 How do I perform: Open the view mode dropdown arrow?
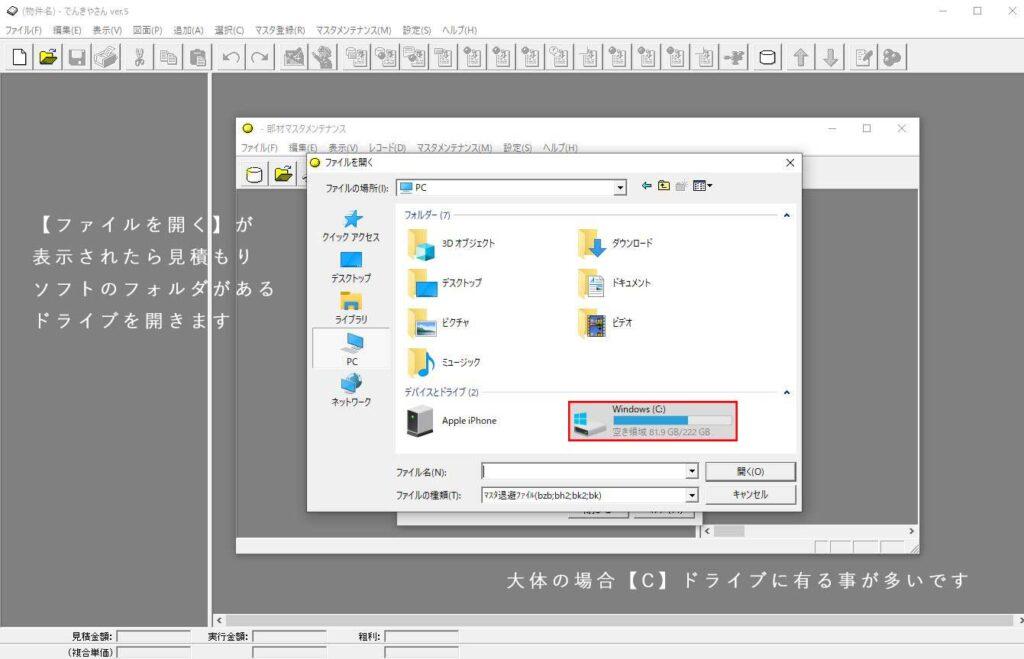[710, 186]
